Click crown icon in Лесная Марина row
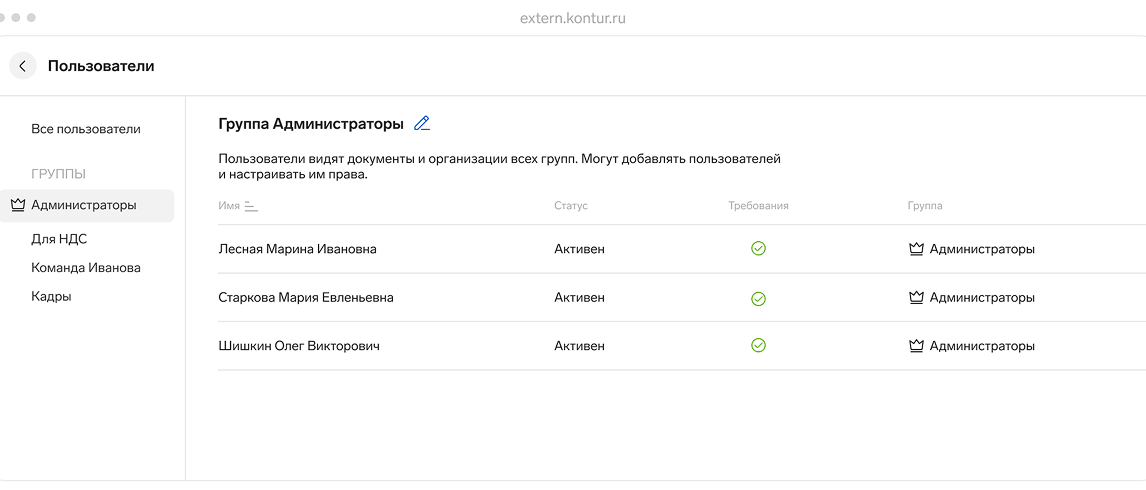Screen dimensions: 1146x490 (916, 249)
